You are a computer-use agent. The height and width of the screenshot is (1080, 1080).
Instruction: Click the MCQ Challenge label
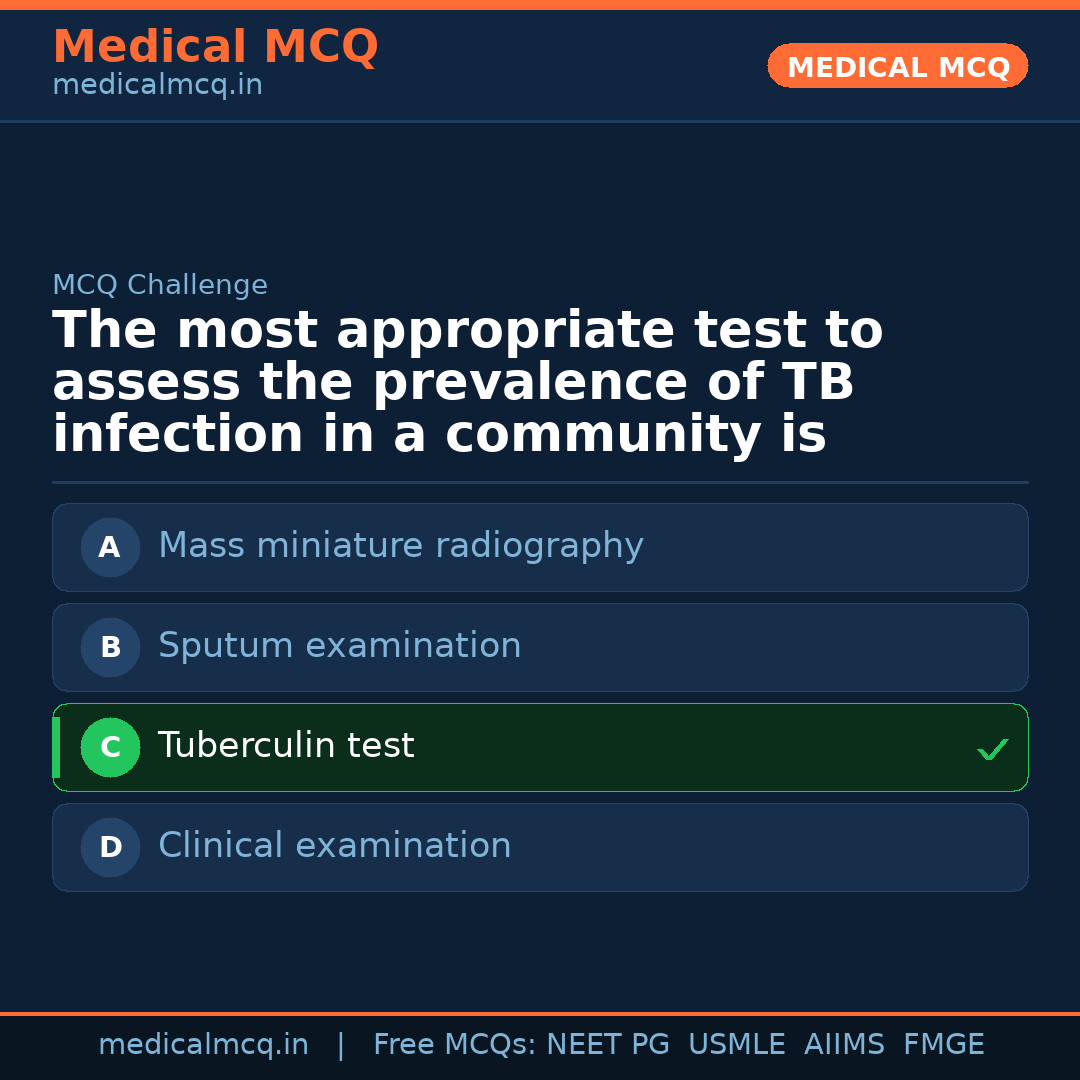tap(160, 285)
